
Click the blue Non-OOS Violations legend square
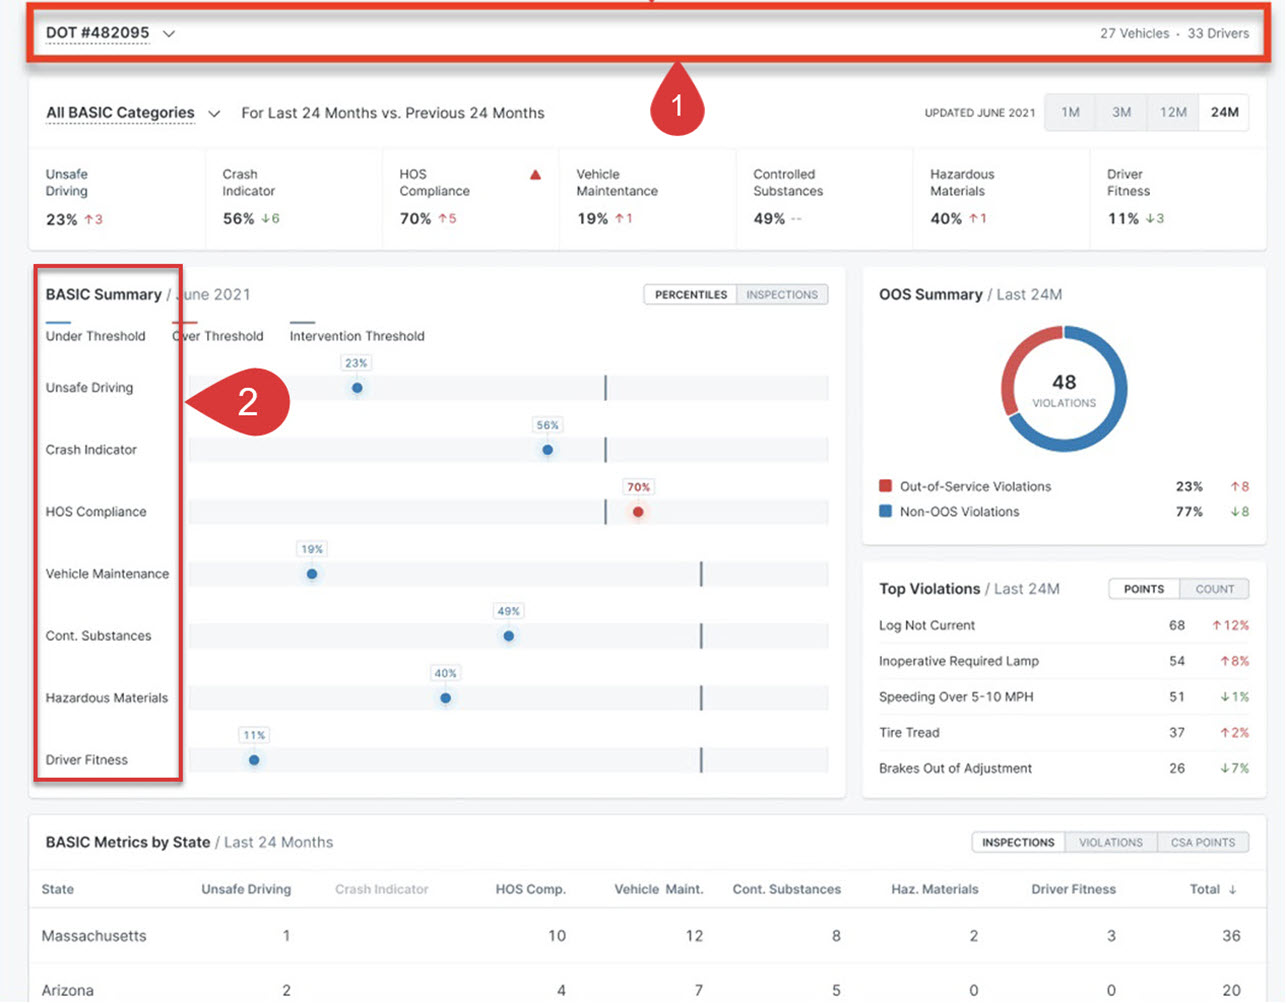885,511
